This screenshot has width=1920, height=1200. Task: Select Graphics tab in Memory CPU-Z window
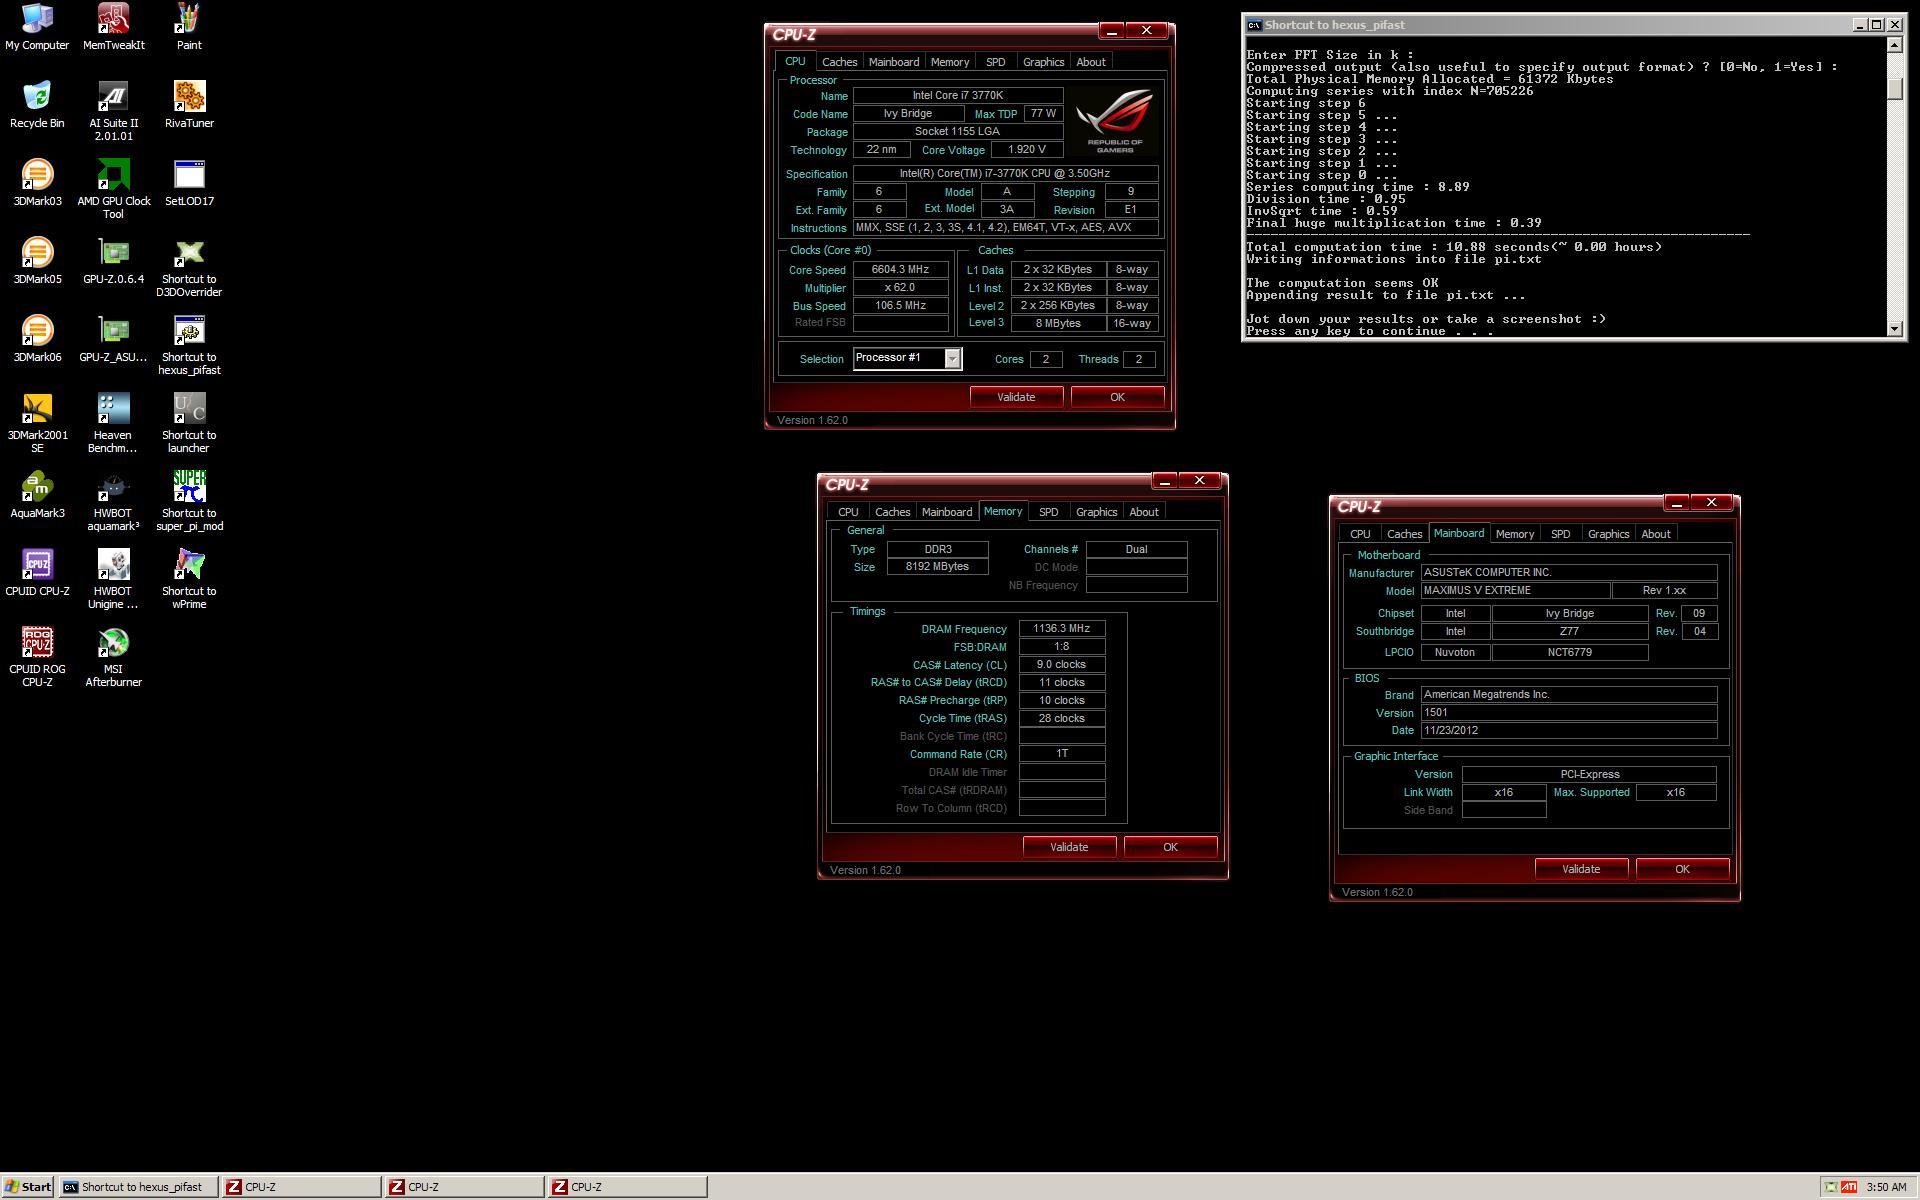click(1096, 512)
